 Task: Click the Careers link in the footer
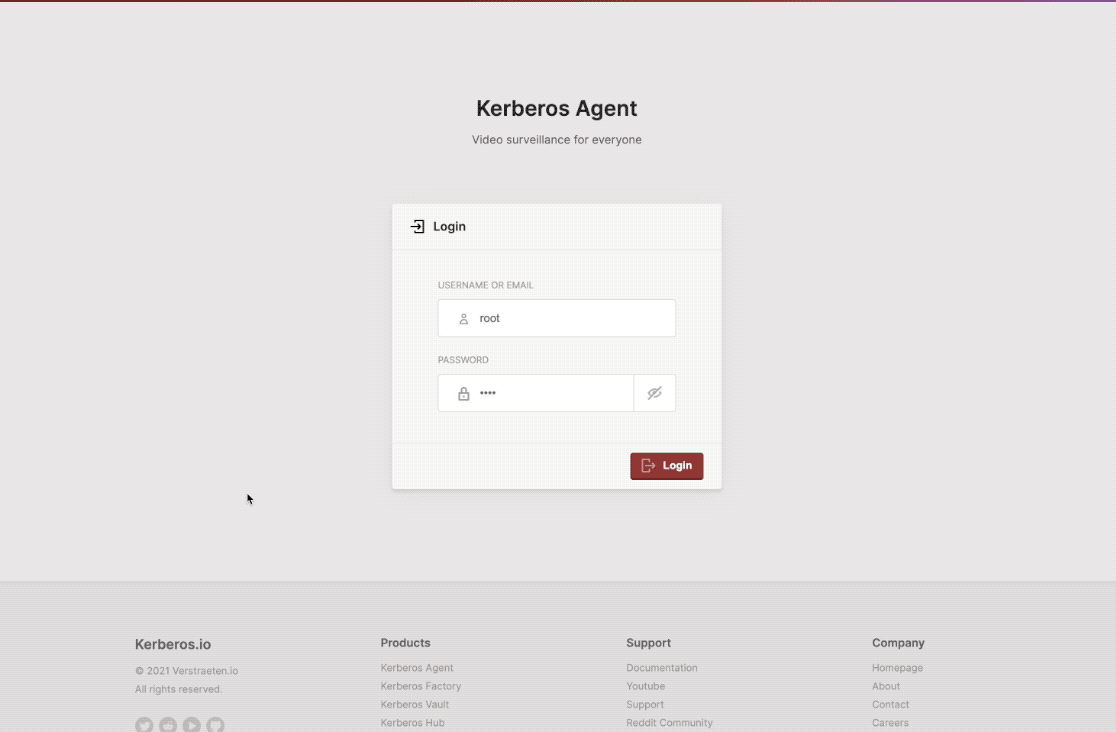(x=890, y=722)
